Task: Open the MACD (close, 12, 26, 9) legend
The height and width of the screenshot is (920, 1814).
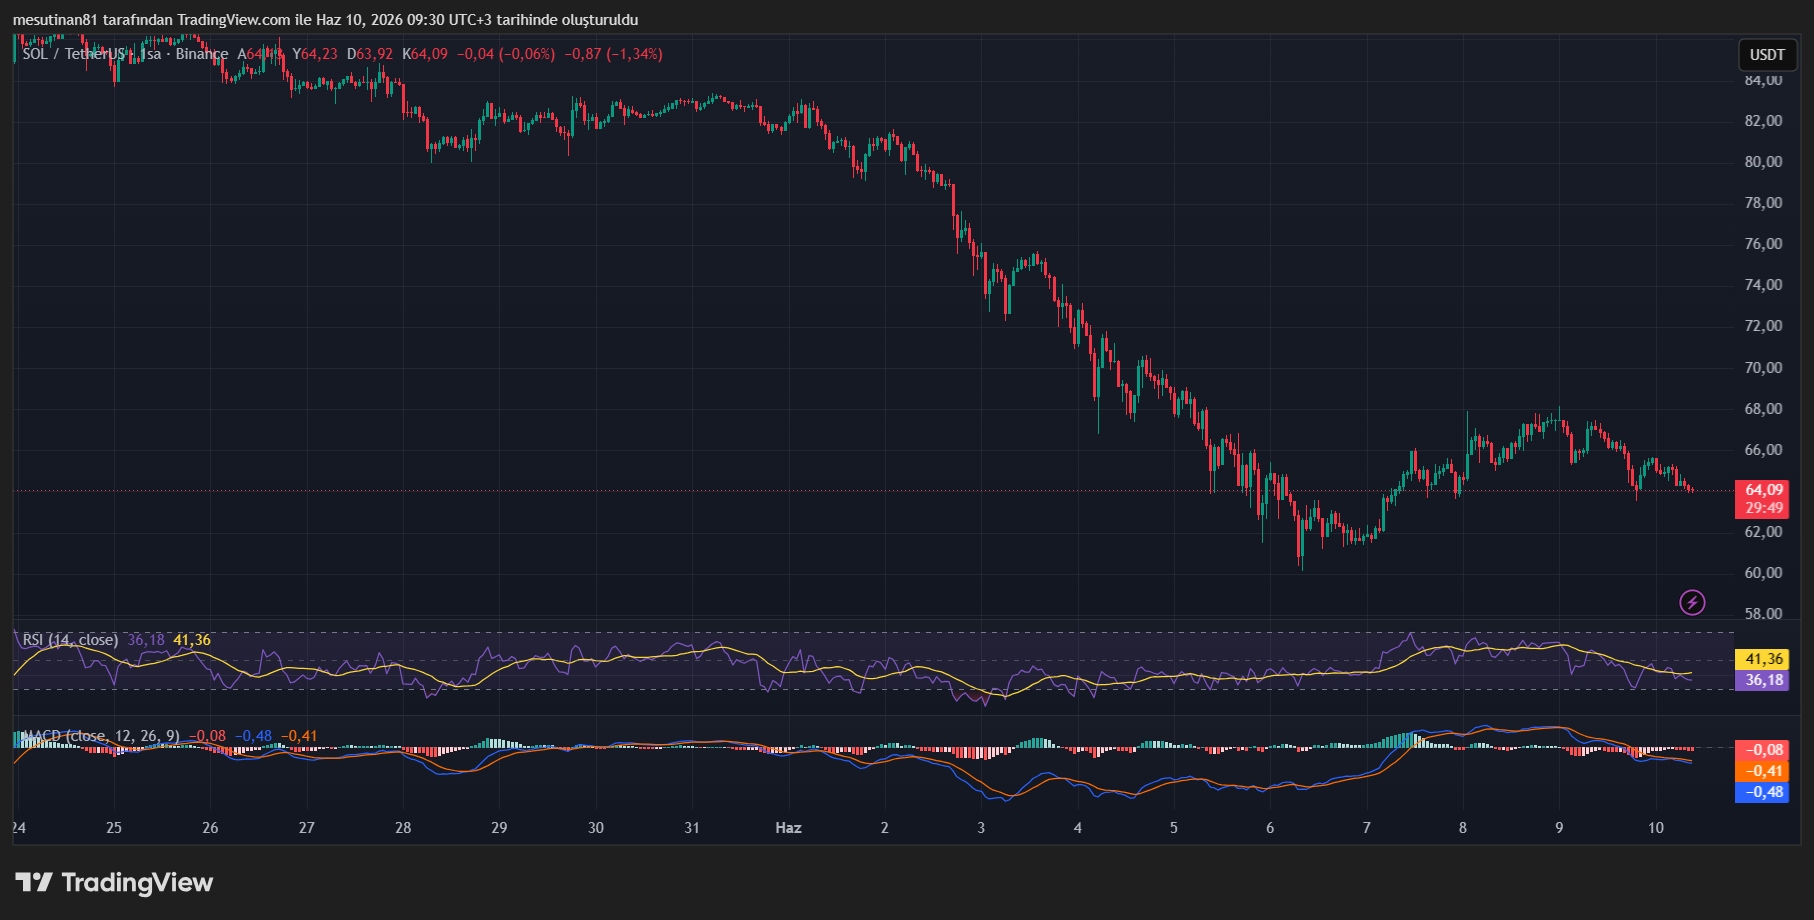Action: (100, 736)
